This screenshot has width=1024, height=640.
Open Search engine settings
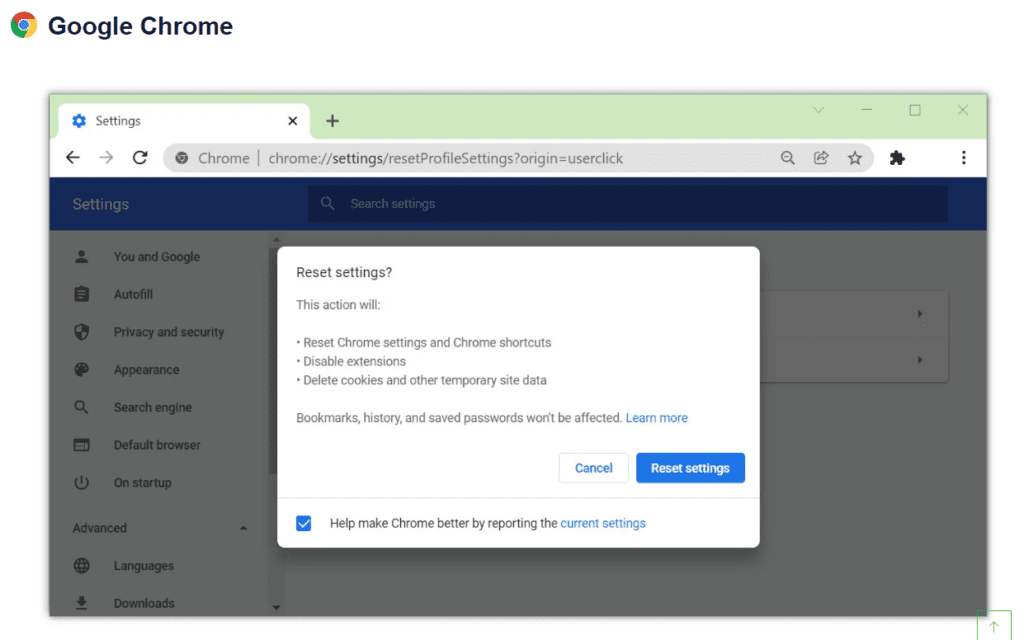click(x=153, y=408)
